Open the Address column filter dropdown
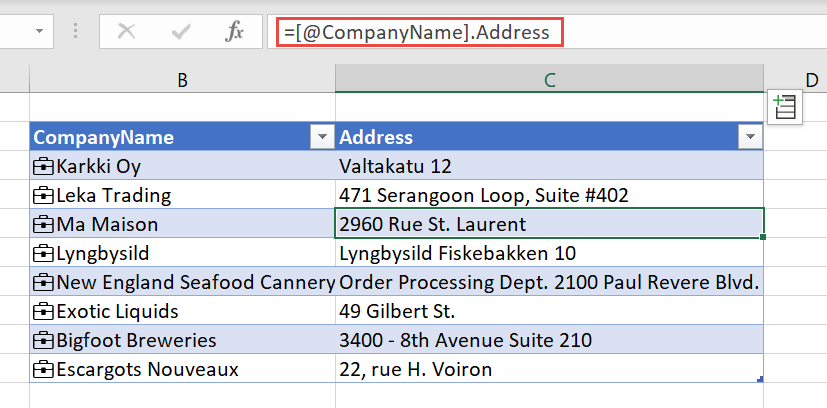The width and height of the screenshot is (827, 408). coord(749,138)
